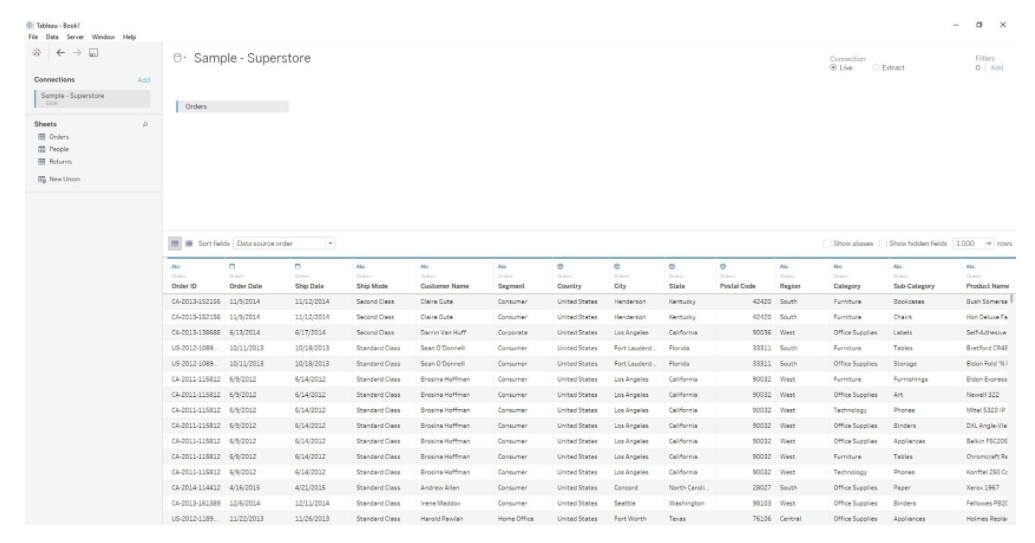This screenshot has height=543, width=1035.
Task: Click calendar type icon above Ship Date
Action: click(x=298, y=267)
